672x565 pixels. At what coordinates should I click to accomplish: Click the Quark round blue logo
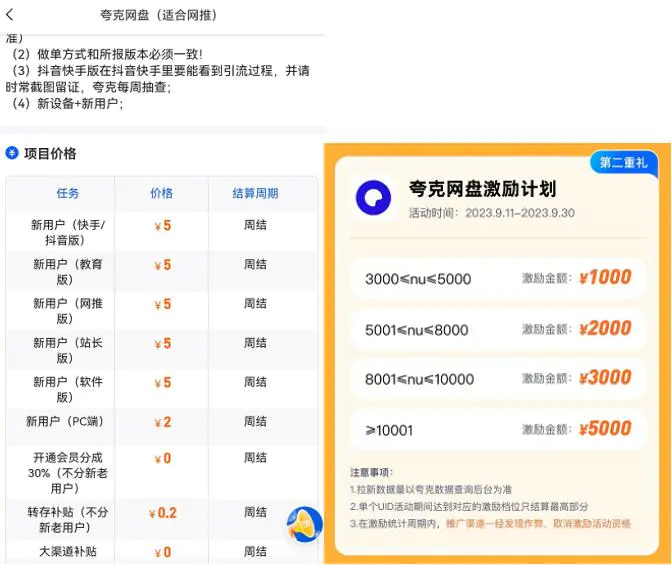[x=373, y=198]
